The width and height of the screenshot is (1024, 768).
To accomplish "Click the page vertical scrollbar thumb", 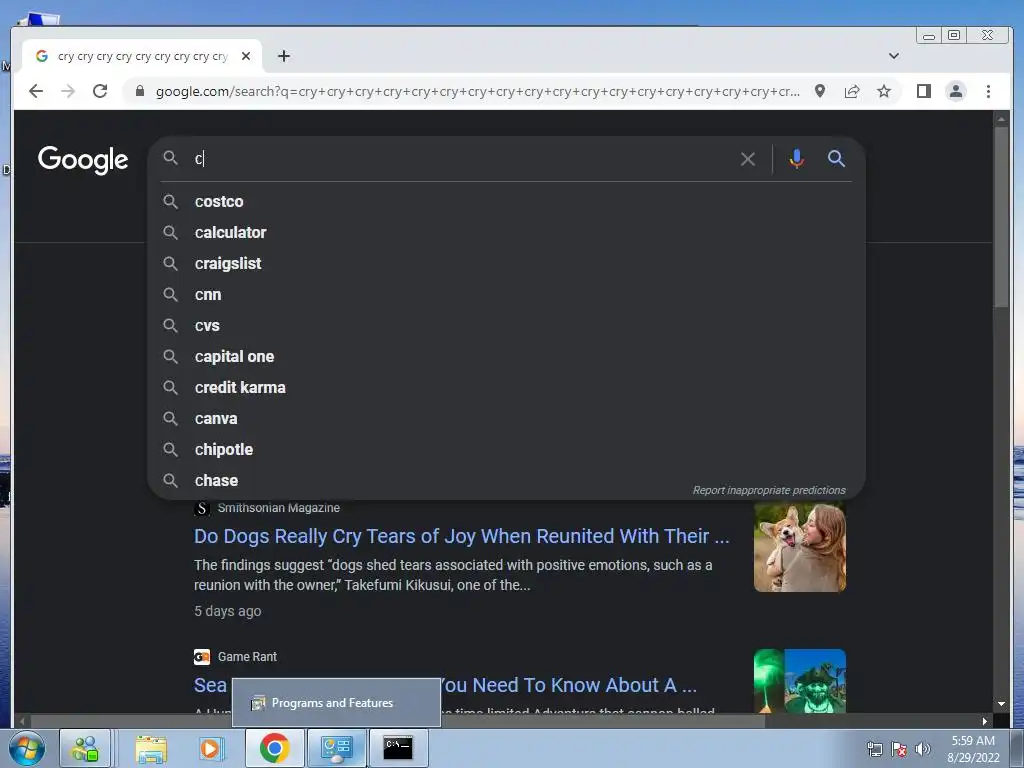I will point(1001,216).
